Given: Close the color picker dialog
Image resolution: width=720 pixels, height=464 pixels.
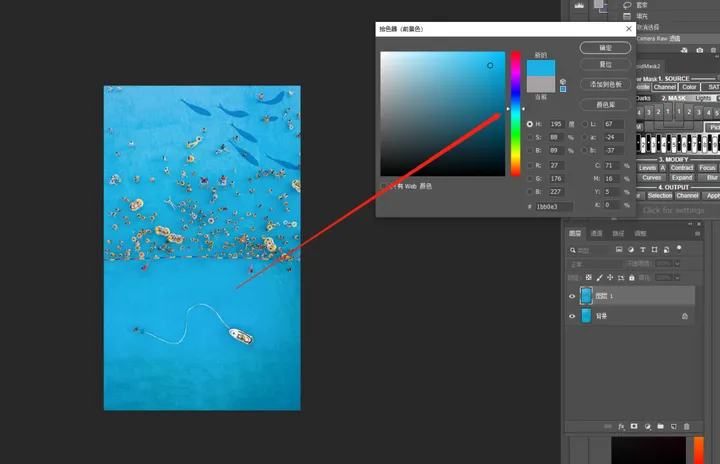Looking at the screenshot, I should click(x=629, y=29).
